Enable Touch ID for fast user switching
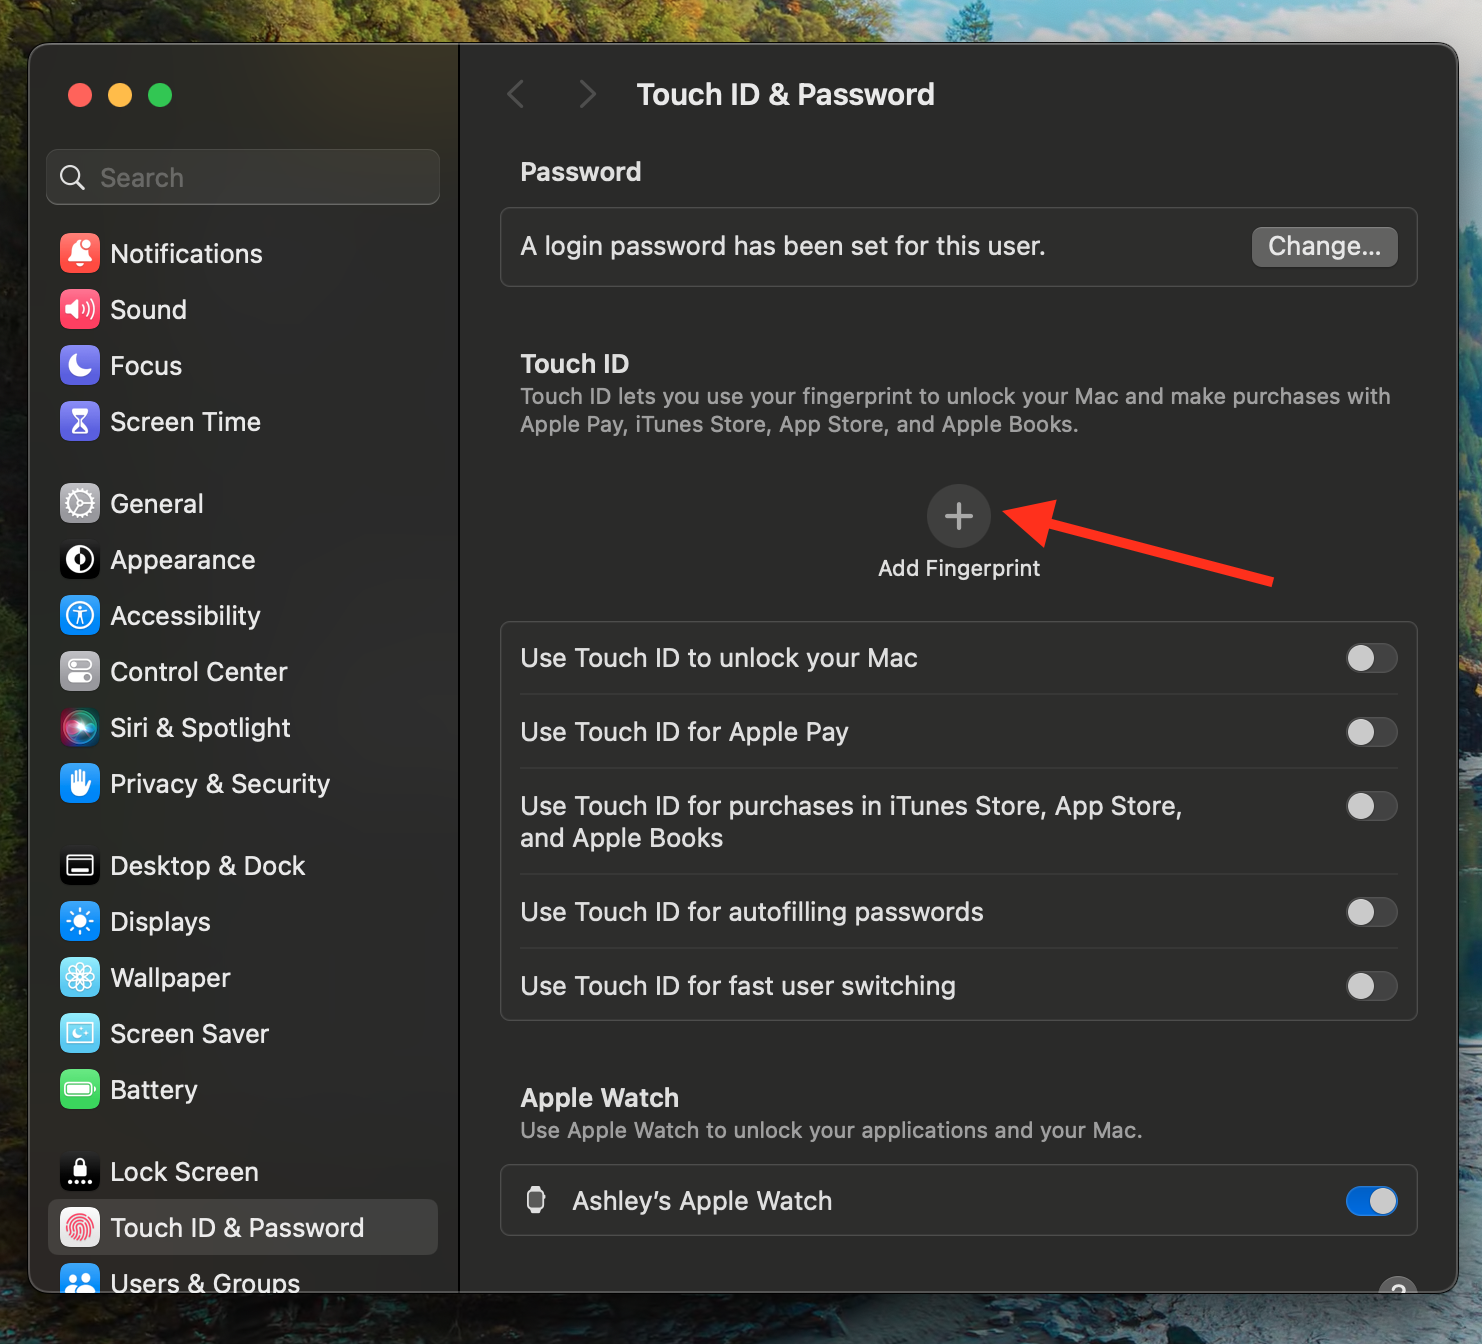Viewport: 1482px width, 1344px height. click(x=1370, y=986)
